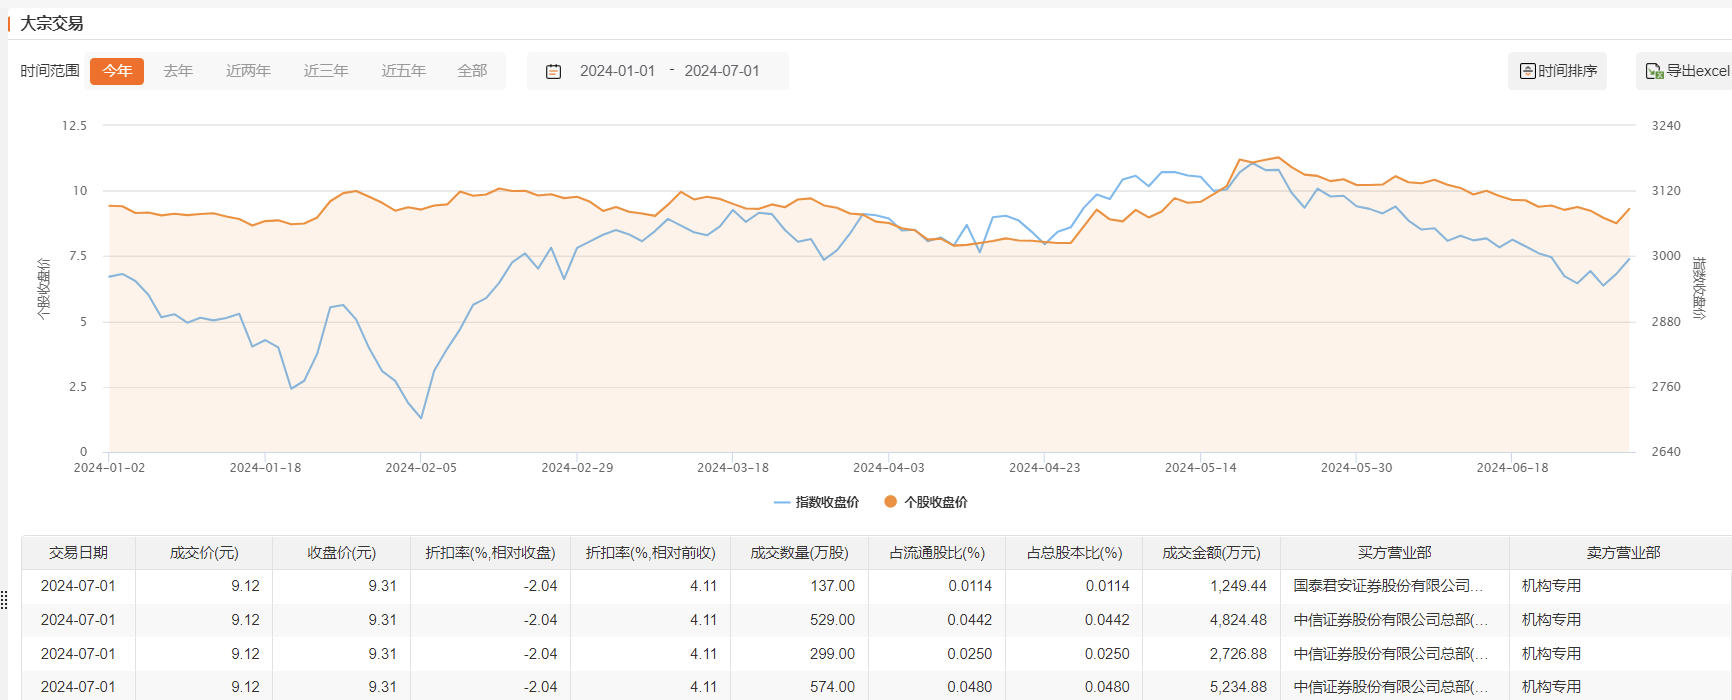
Task: Click the drag handle at left table edge
Action: pos(4,600)
